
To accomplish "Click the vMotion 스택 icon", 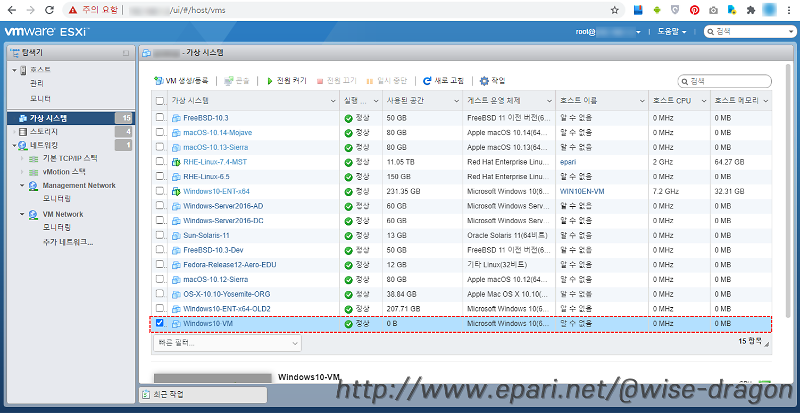I will (33, 172).
